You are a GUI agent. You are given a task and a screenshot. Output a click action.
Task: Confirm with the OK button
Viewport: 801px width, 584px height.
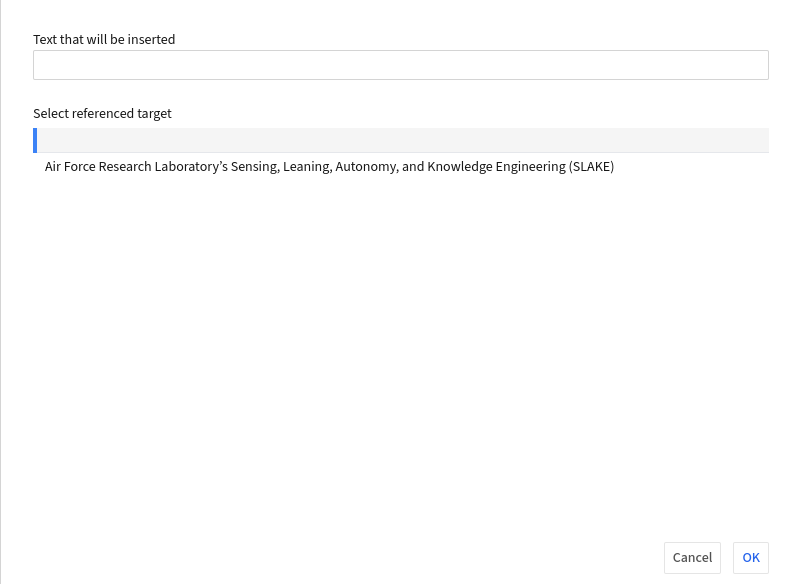(750, 558)
